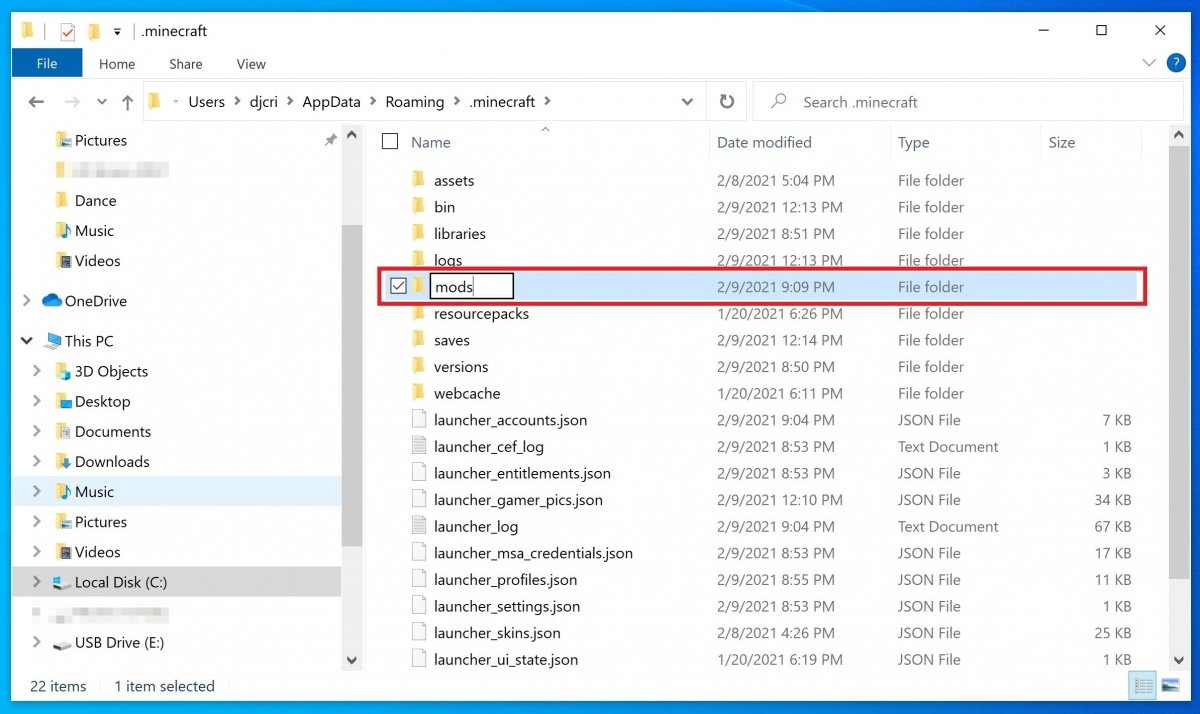Image resolution: width=1200 pixels, height=714 pixels.
Task: Sort by the Type column header
Action: coord(913,142)
